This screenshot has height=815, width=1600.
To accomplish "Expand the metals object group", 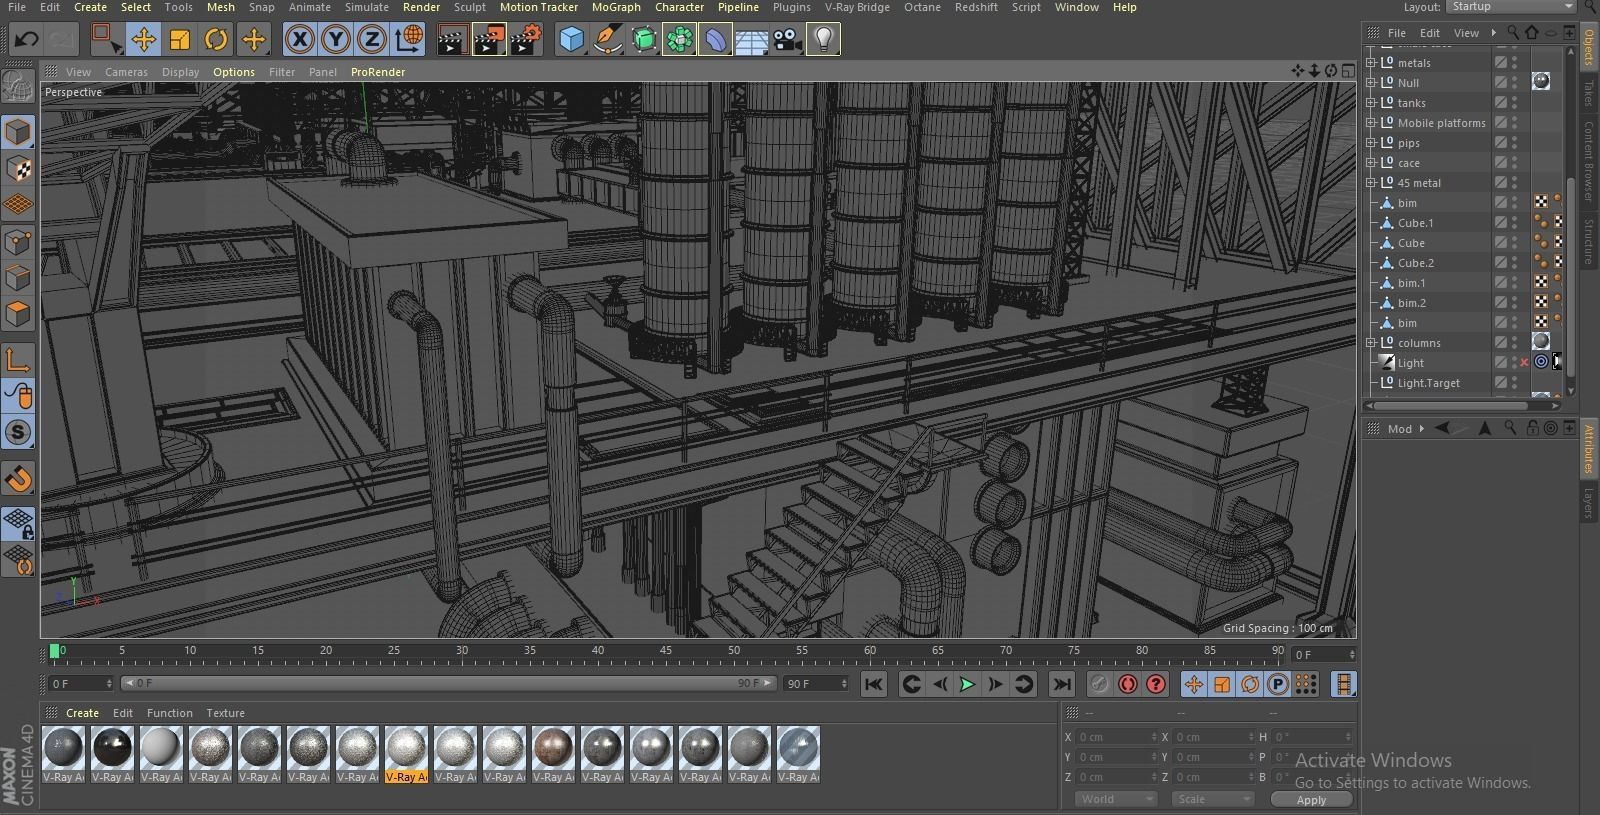I will tap(1371, 62).
